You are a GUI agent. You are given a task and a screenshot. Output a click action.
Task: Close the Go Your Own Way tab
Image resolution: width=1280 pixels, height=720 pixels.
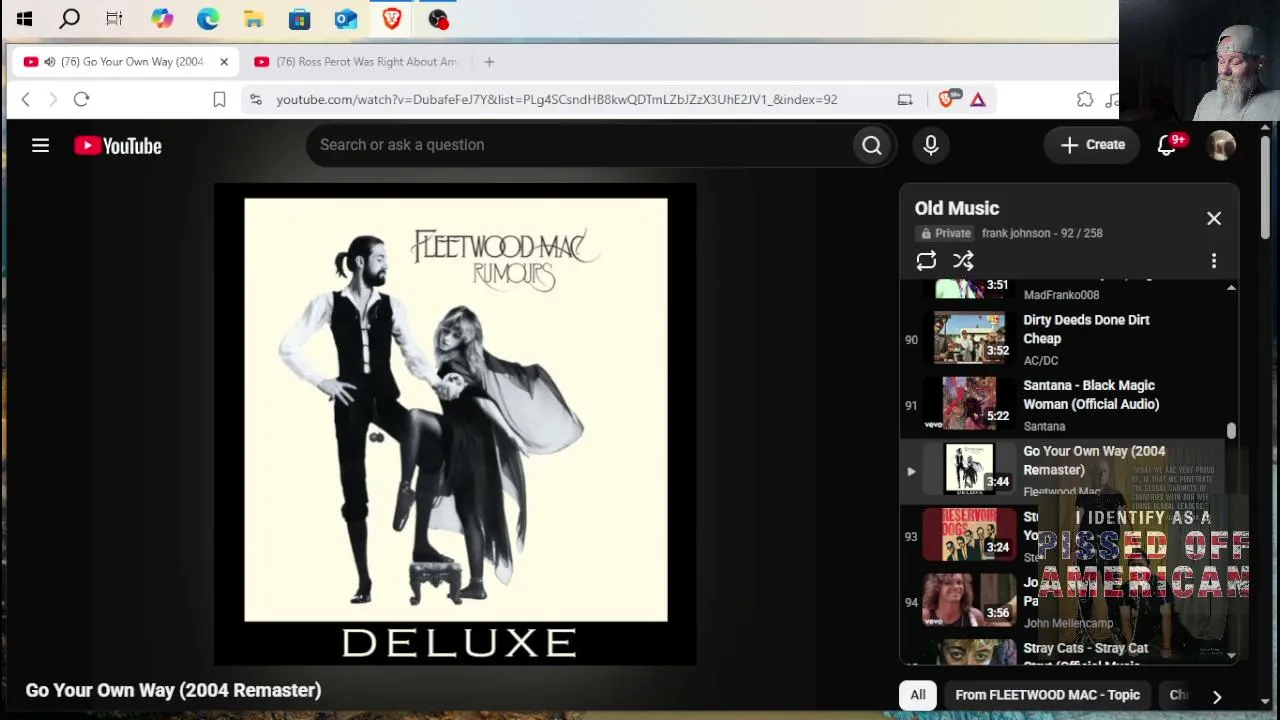(x=224, y=62)
